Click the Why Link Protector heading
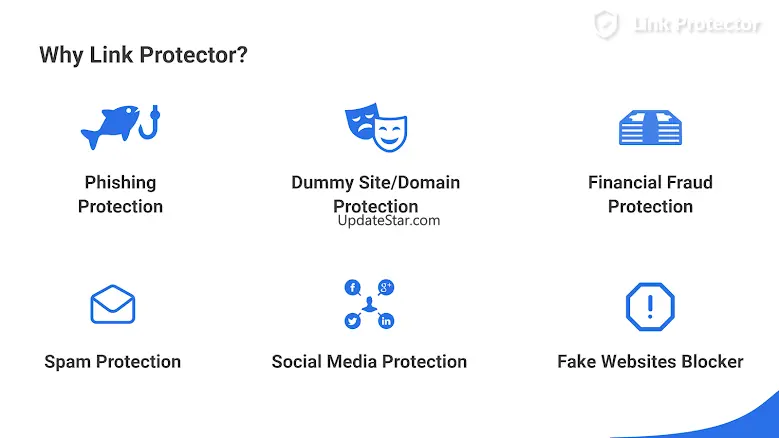The height and width of the screenshot is (438, 779). click(143, 55)
